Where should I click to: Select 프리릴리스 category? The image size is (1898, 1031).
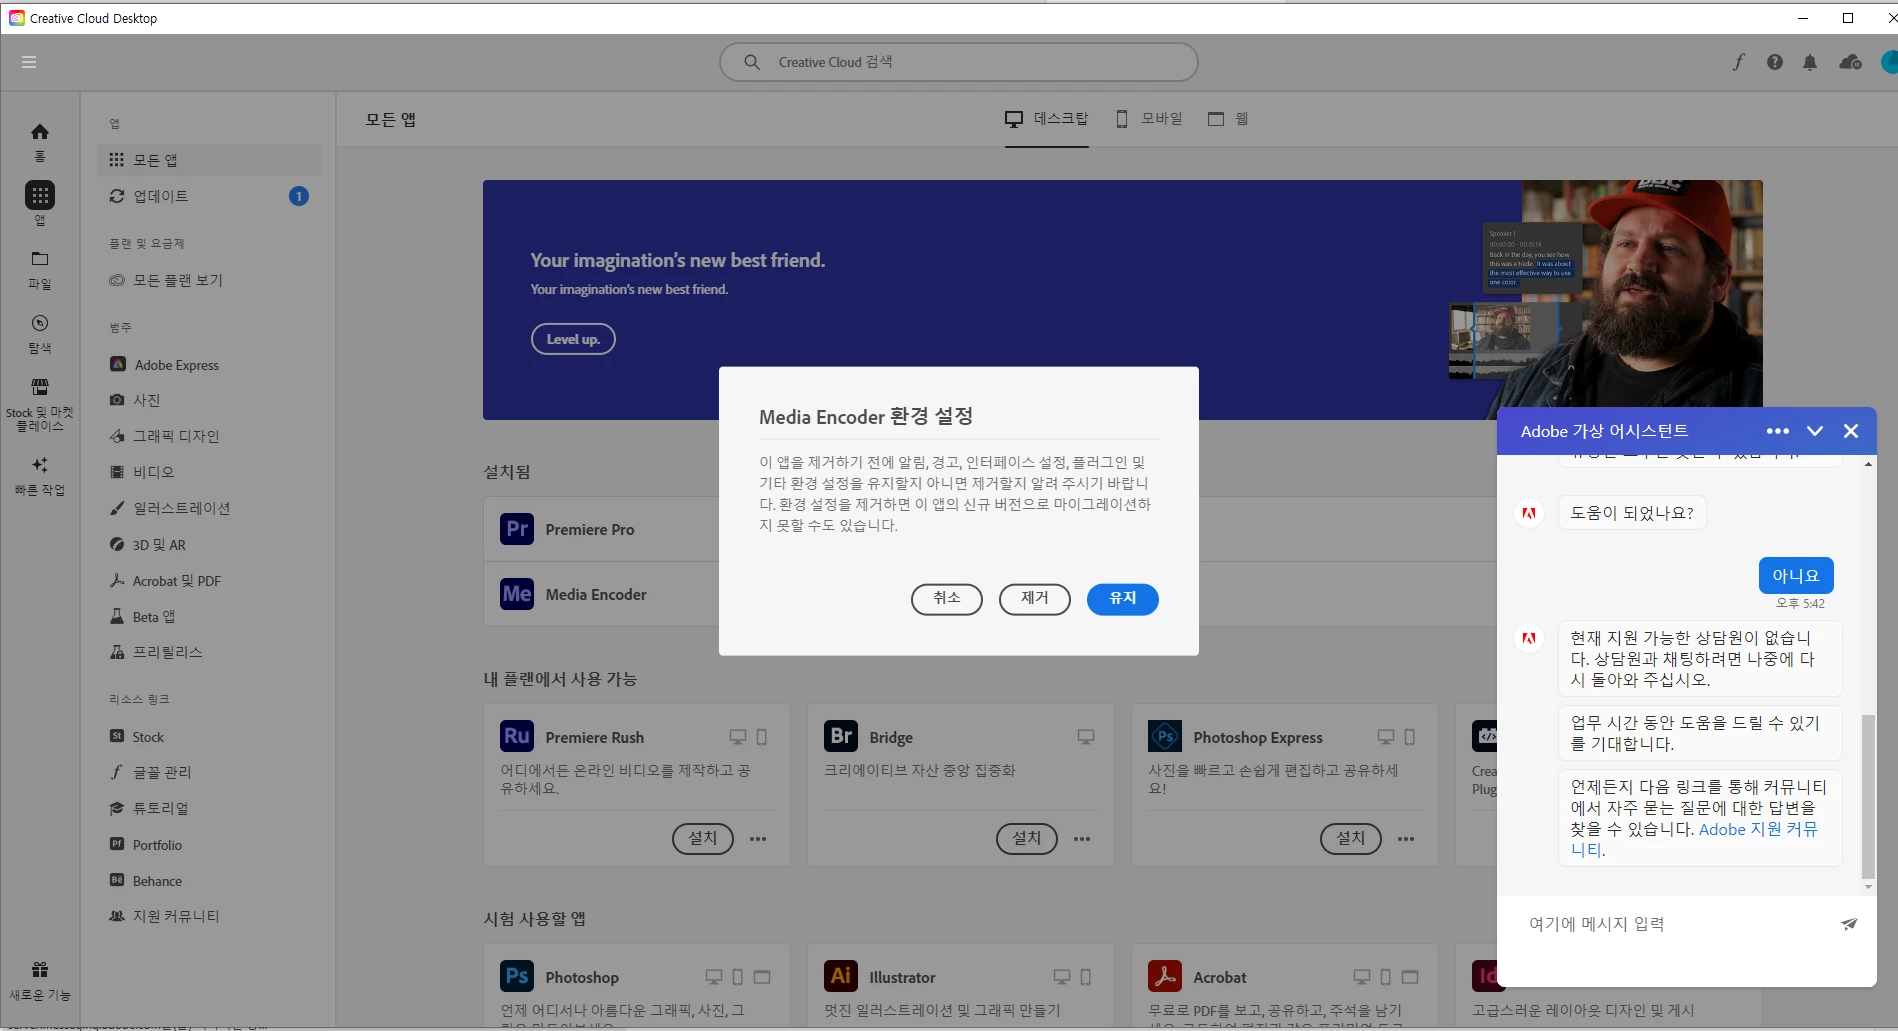209,652
